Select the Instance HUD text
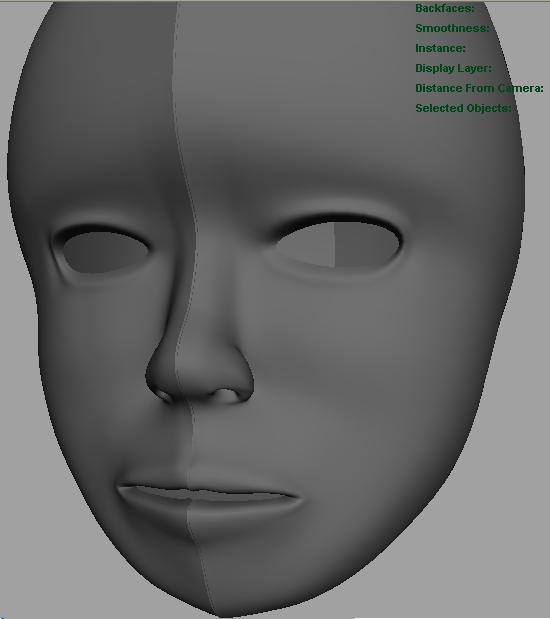 coord(440,48)
